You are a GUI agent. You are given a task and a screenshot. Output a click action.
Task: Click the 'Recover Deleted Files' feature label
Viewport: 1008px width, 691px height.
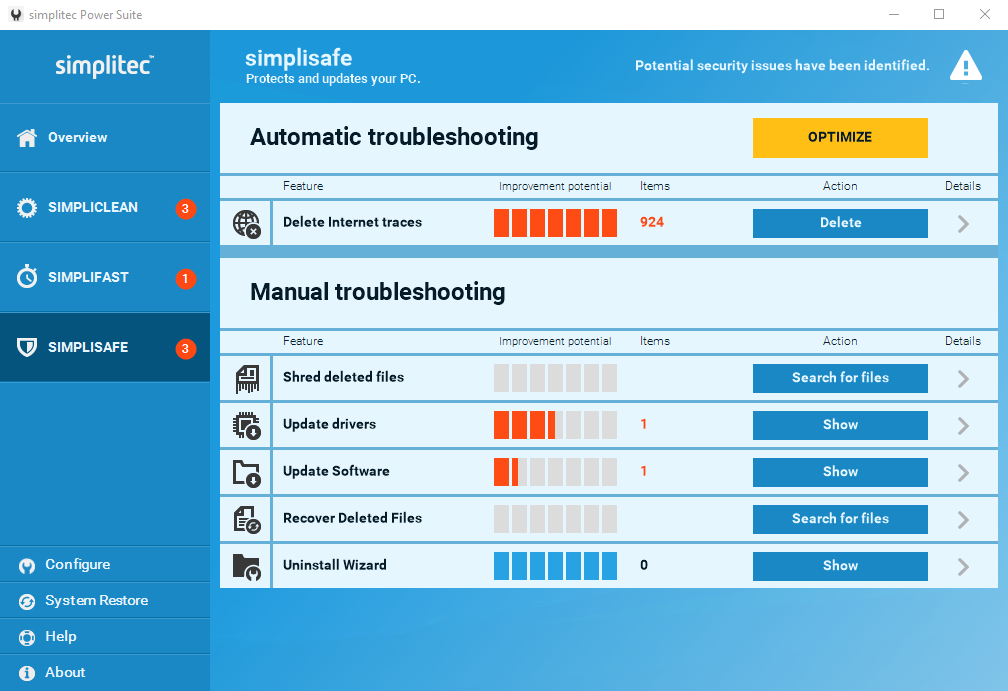[352, 518]
